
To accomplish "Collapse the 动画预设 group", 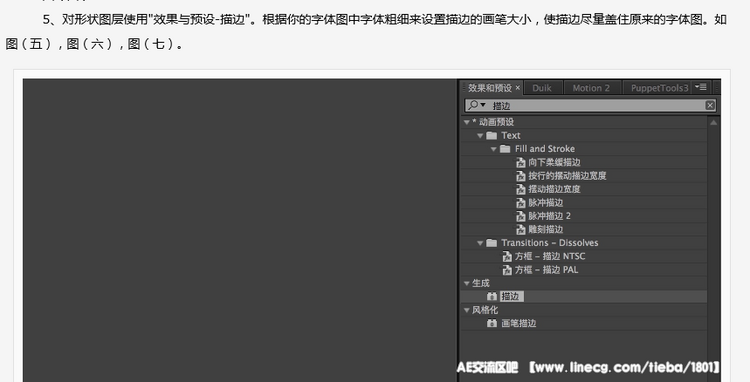I will 467,122.
